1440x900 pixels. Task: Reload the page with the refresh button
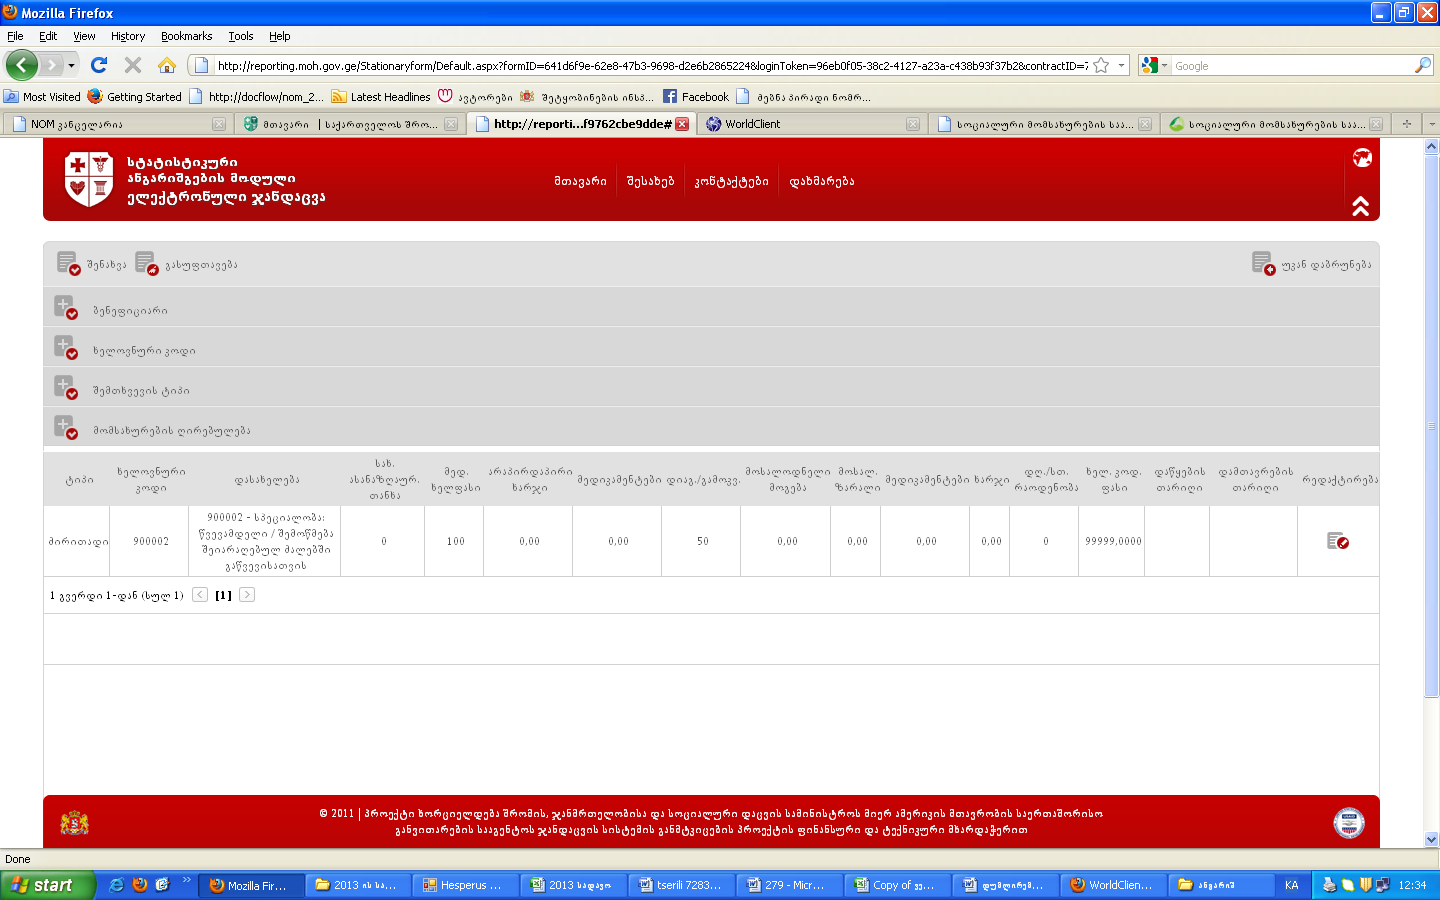point(99,65)
